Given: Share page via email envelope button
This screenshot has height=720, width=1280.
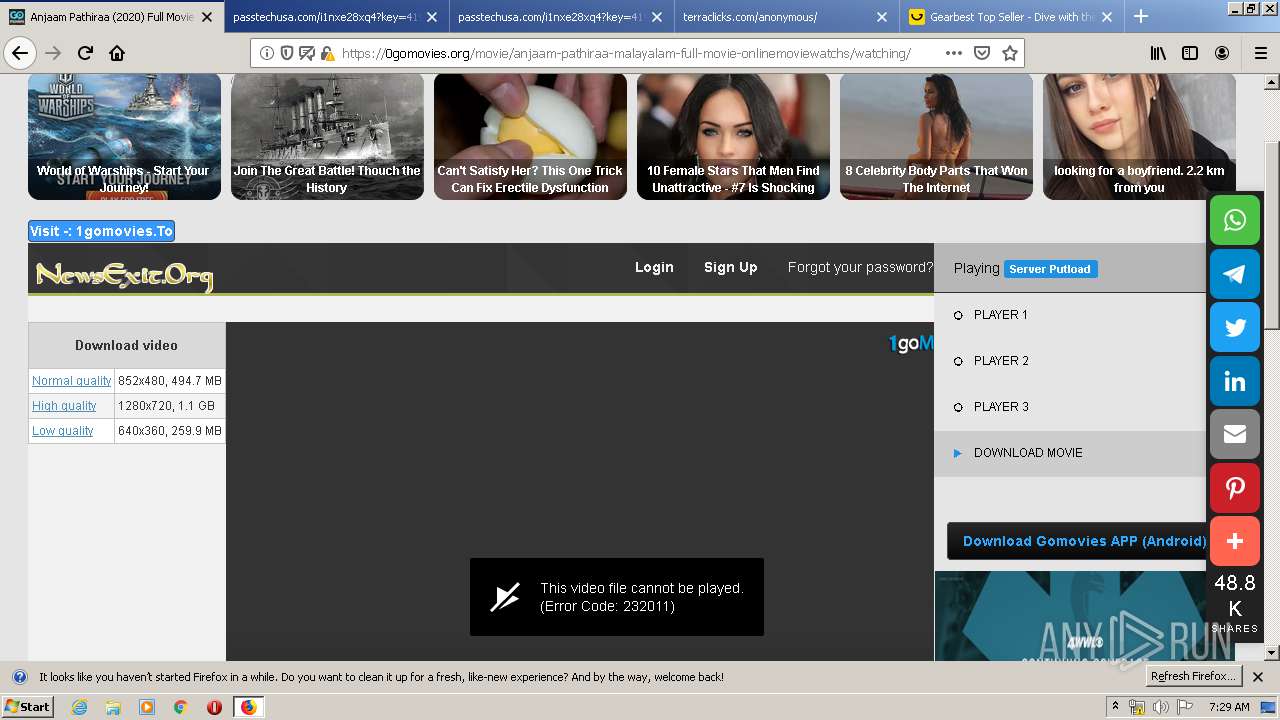Looking at the screenshot, I should 1235,434.
